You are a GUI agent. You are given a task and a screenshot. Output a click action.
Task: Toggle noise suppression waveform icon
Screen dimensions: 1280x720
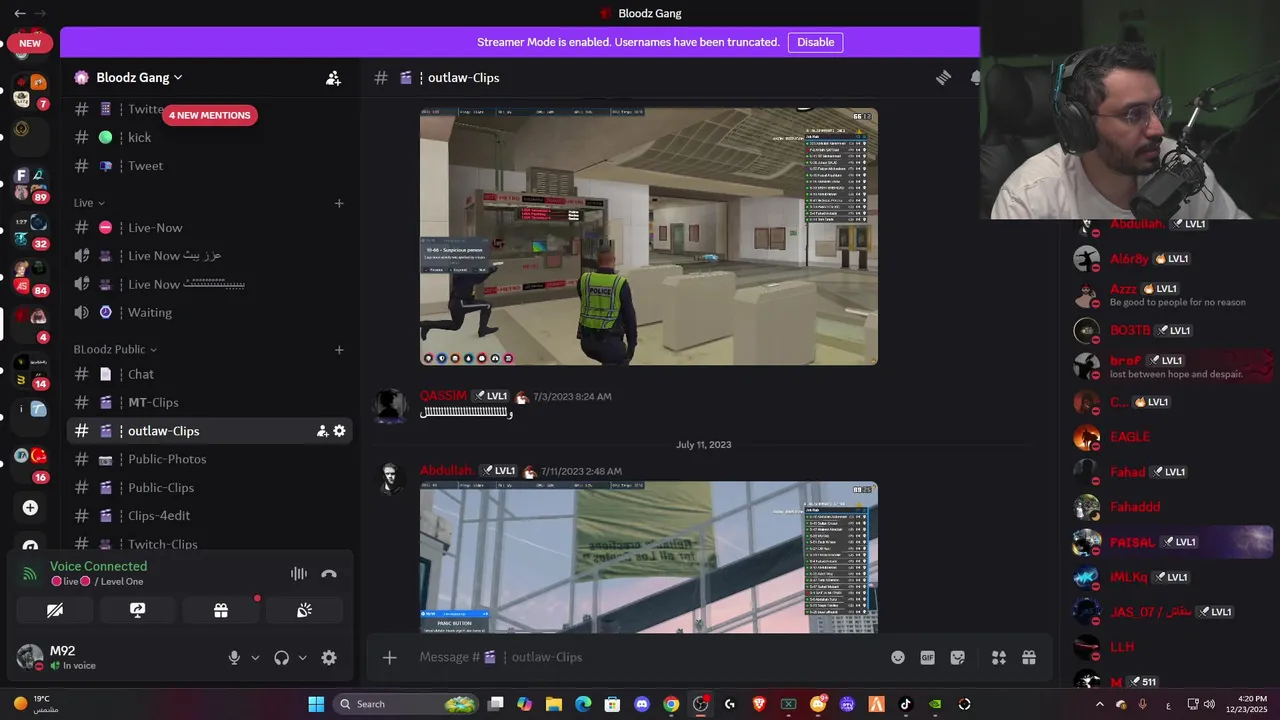298,573
